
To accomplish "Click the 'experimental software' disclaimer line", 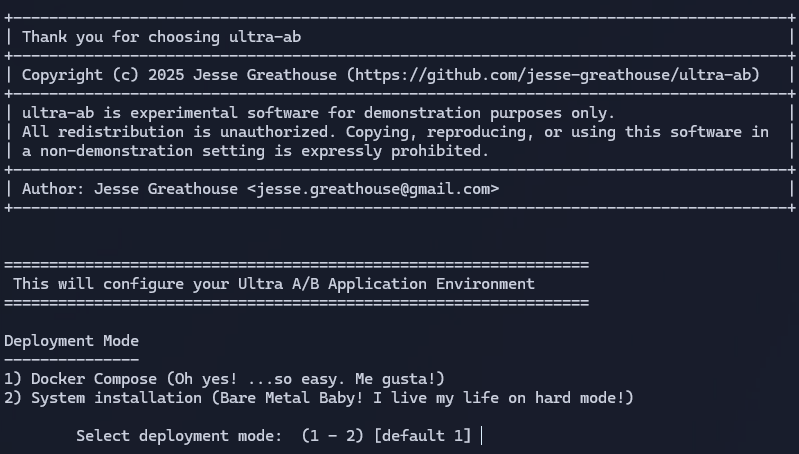I will coord(318,113).
